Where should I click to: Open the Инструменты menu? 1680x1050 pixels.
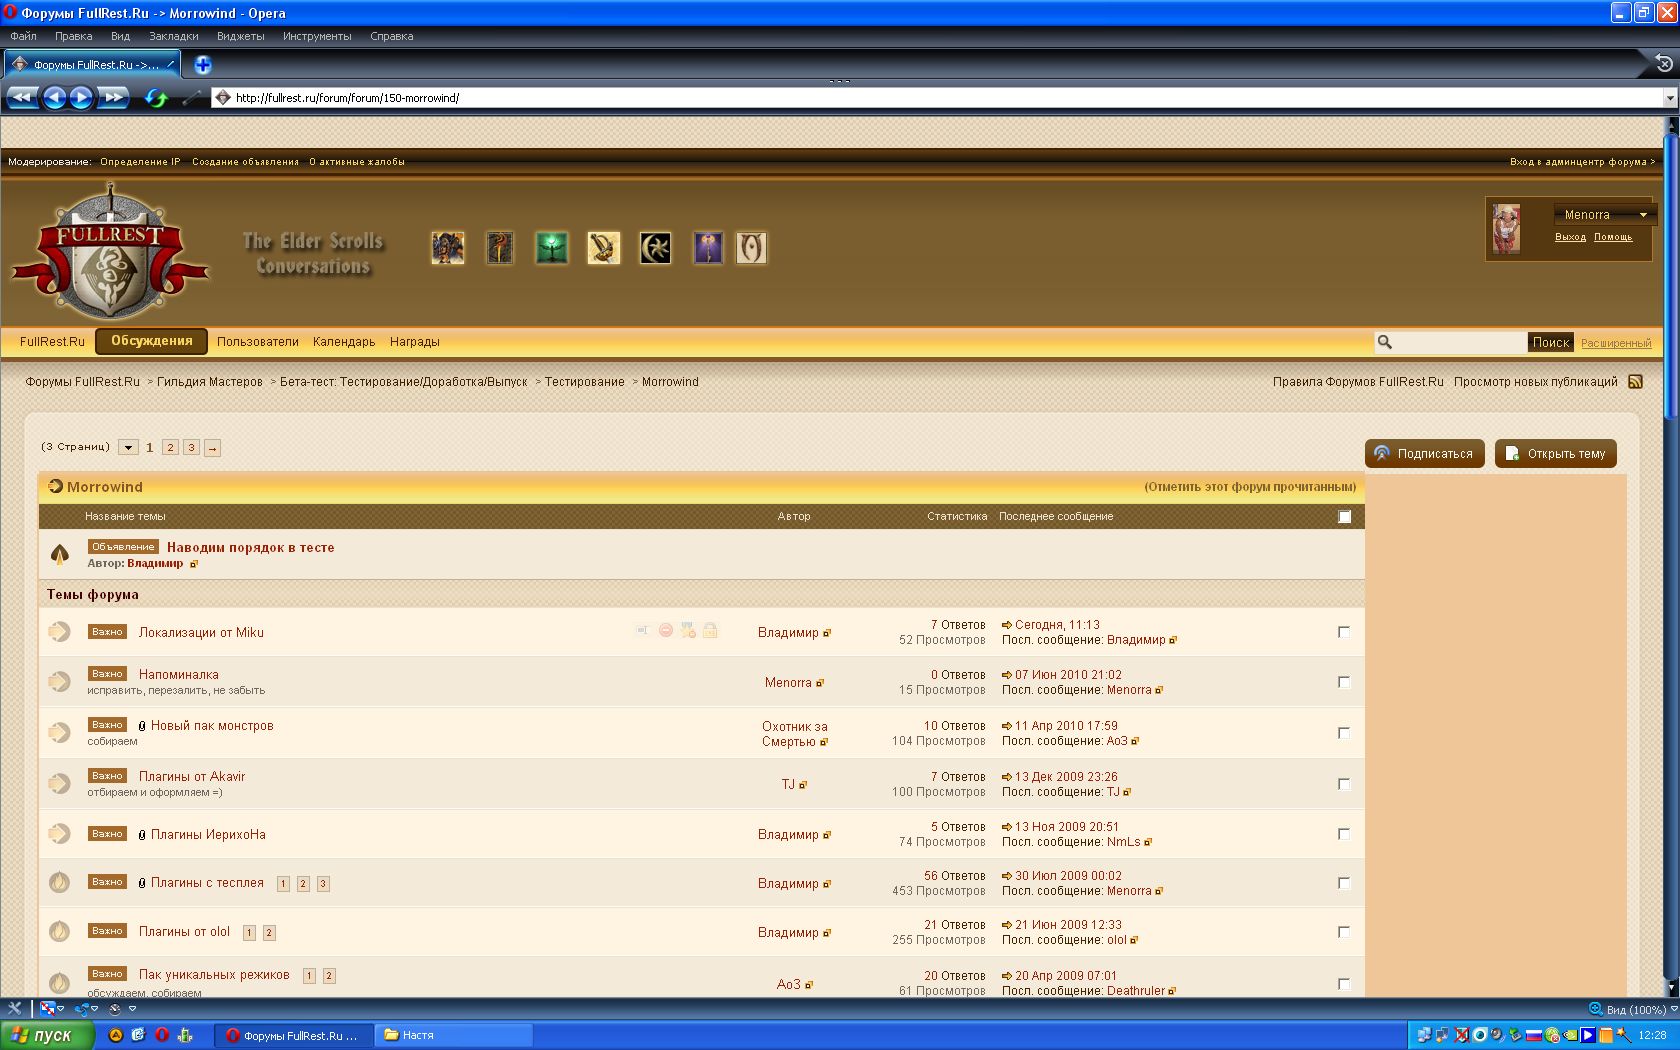(x=317, y=36)
